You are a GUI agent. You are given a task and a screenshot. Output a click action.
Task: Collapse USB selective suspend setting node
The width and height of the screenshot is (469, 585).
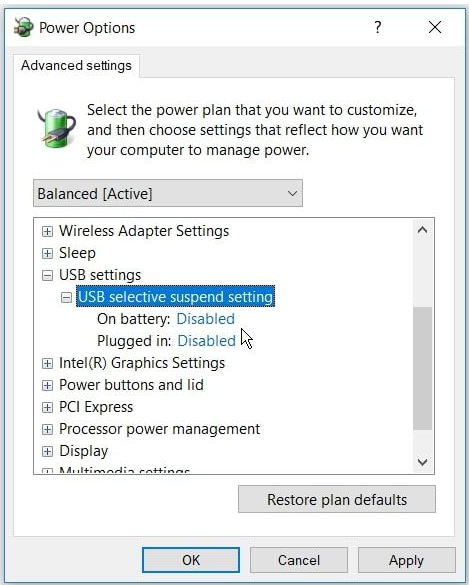click(x=66, y=297)
